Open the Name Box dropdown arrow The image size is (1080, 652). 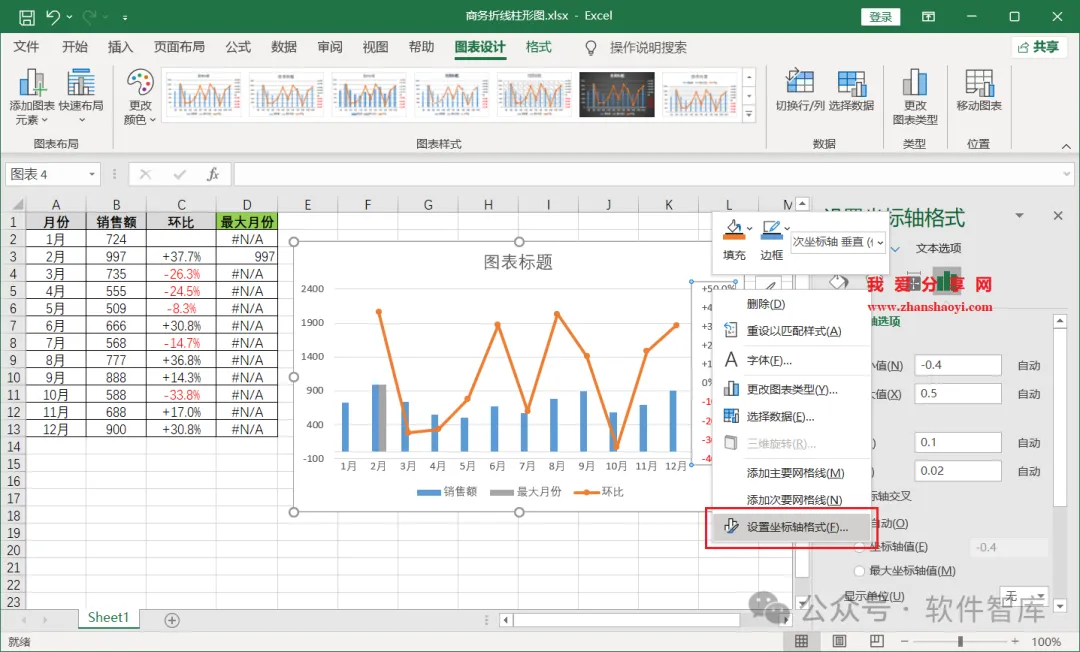click(x=92, y=174)
